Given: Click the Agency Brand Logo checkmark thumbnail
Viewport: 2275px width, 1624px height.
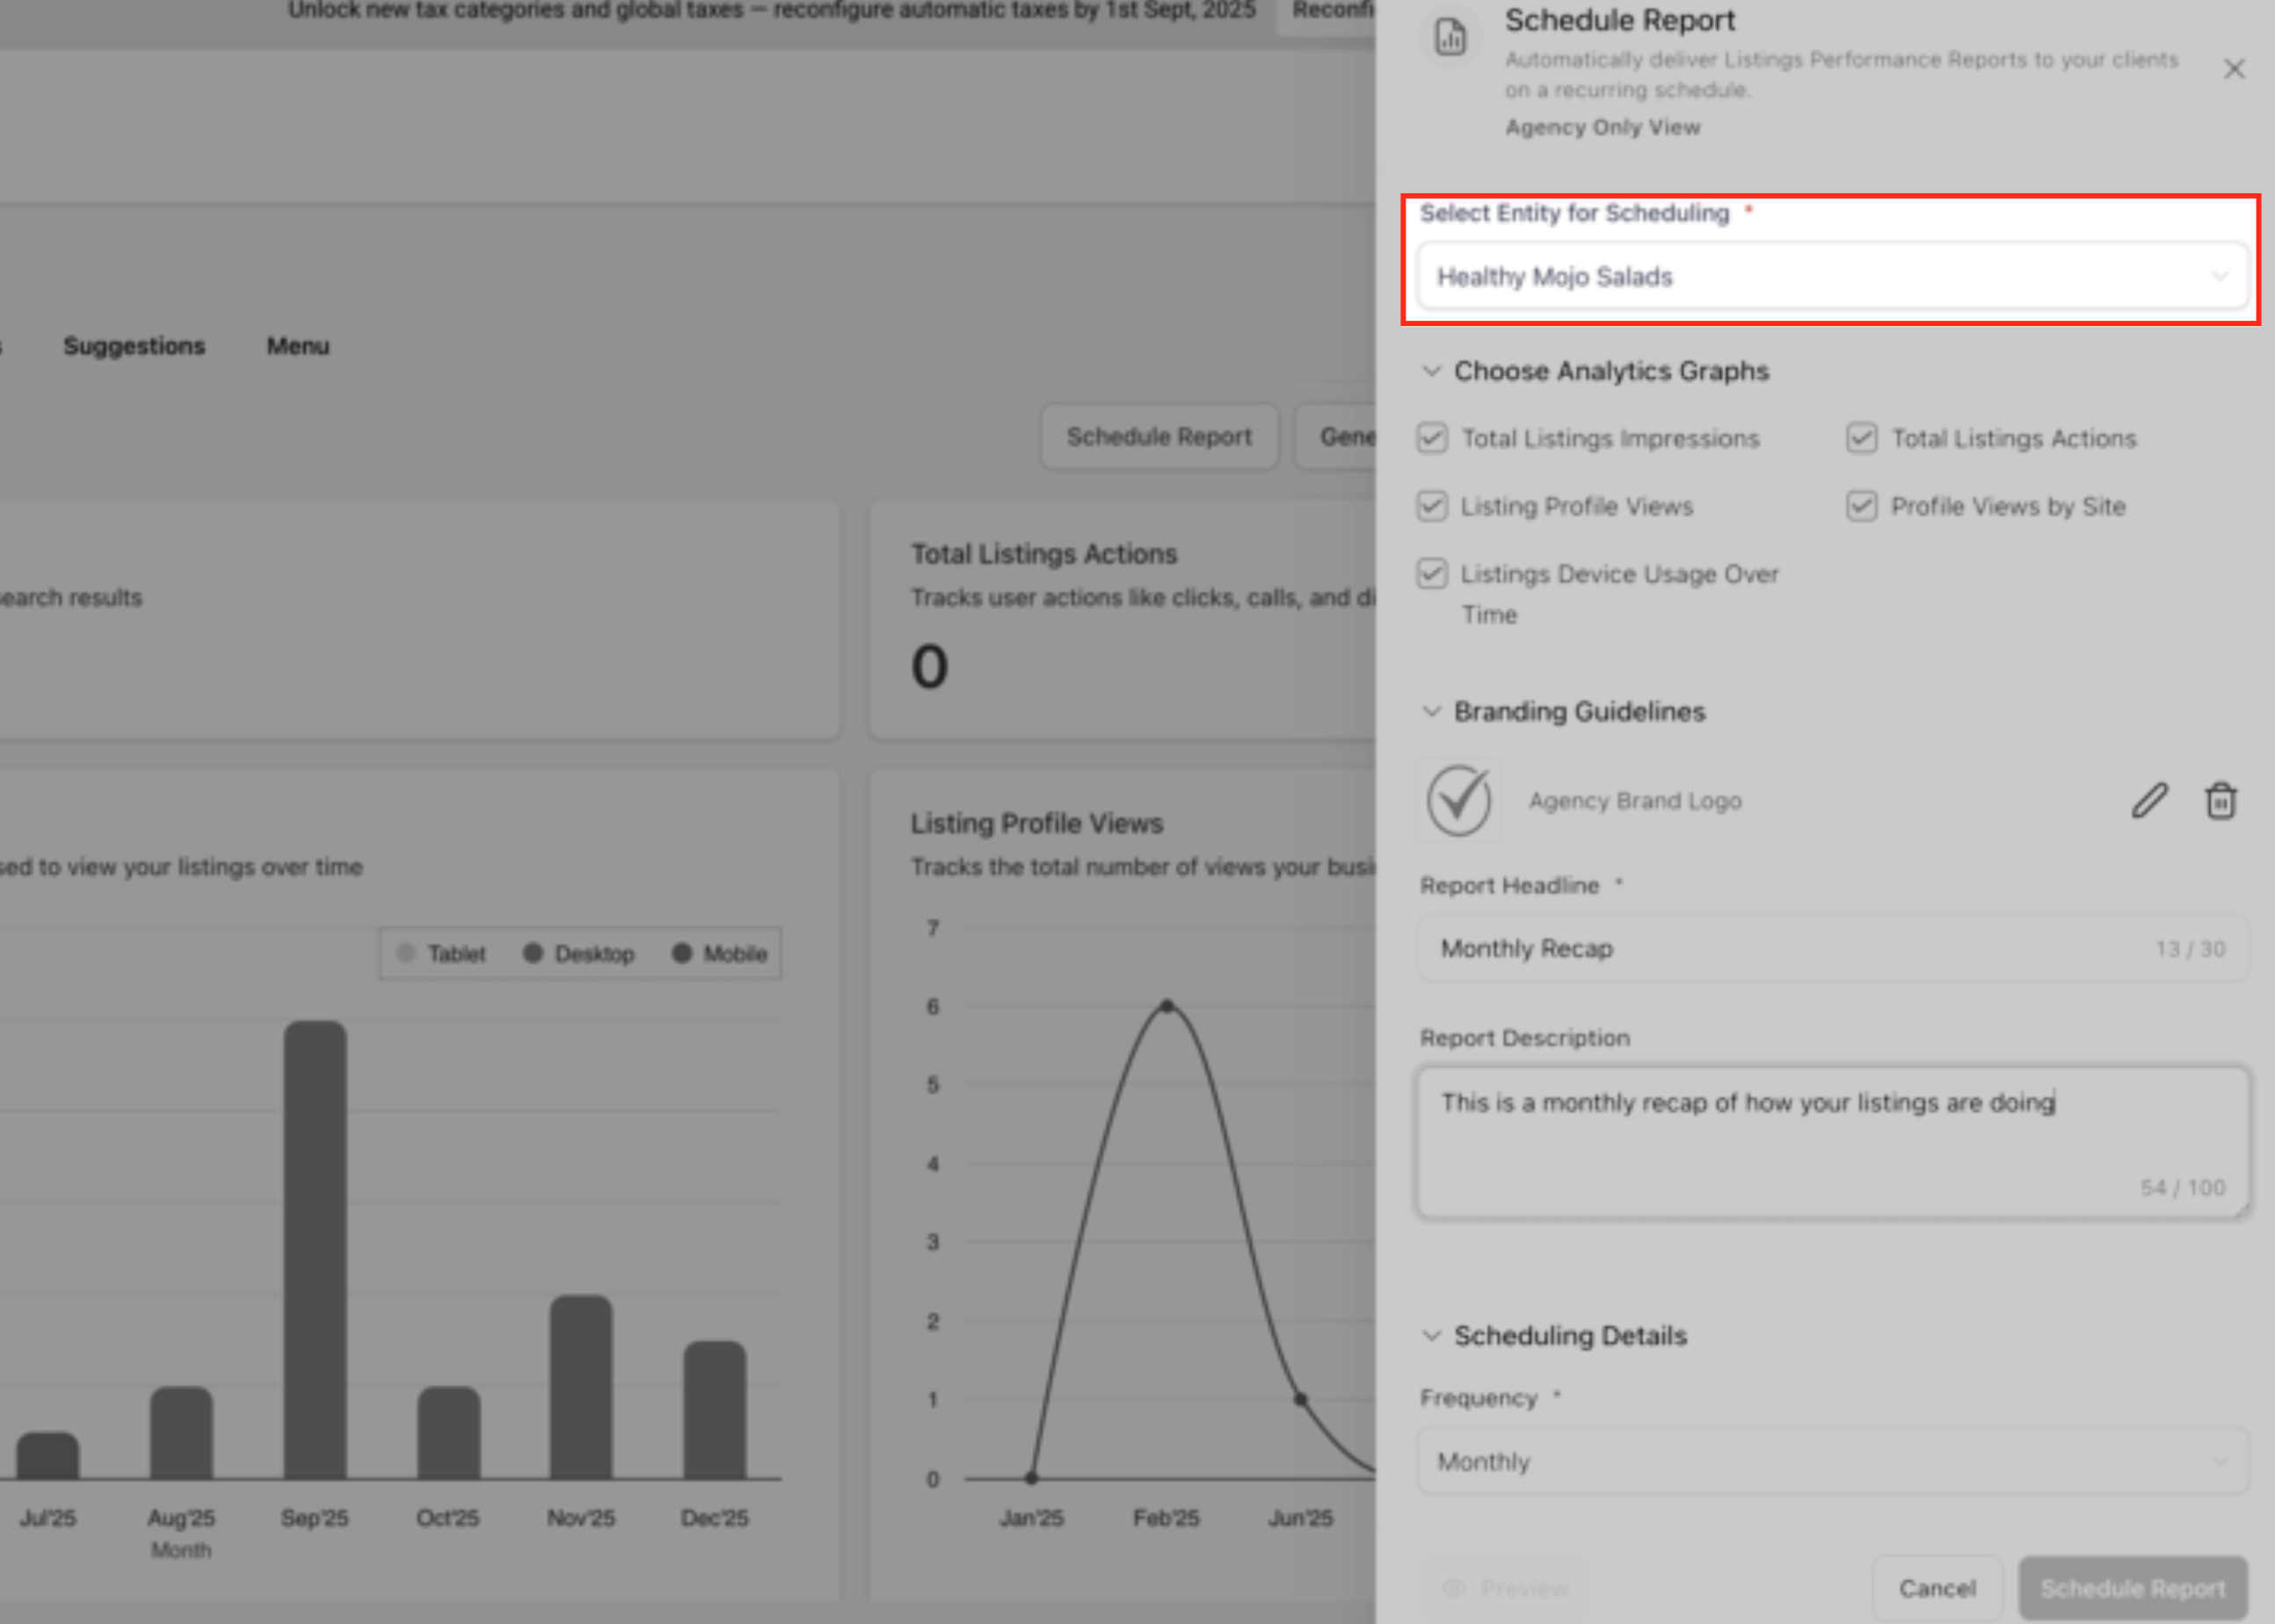Looking at the screenshot, I should tap(1458, 800).
